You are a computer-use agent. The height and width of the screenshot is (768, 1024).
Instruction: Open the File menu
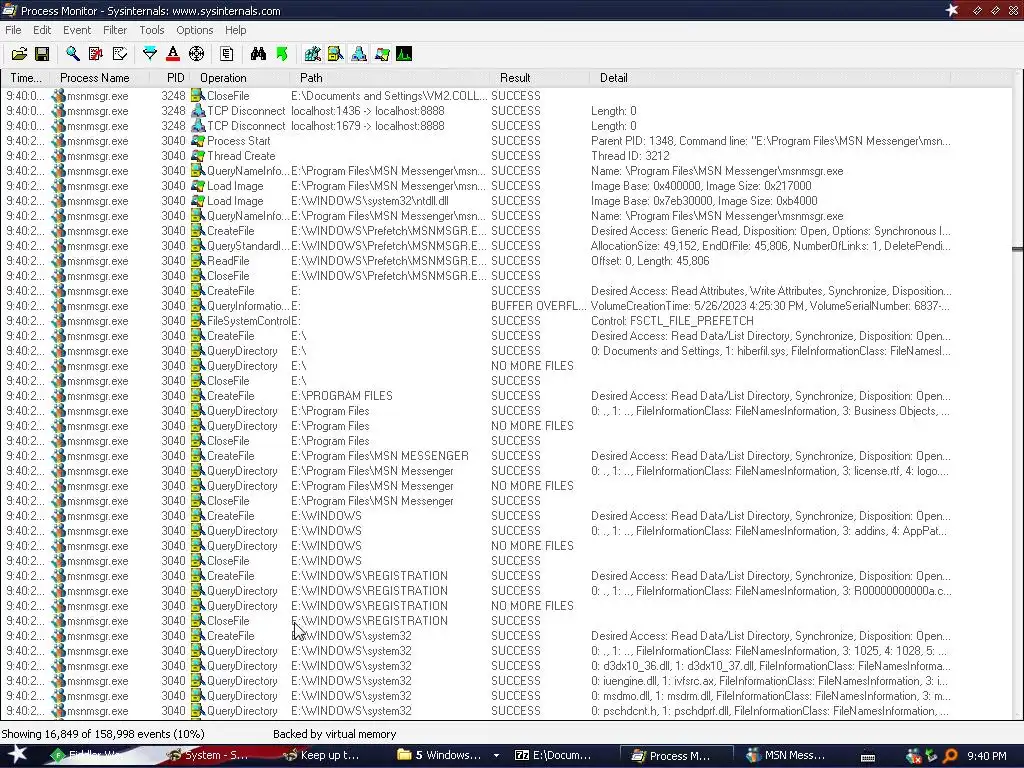click(13, 30)
